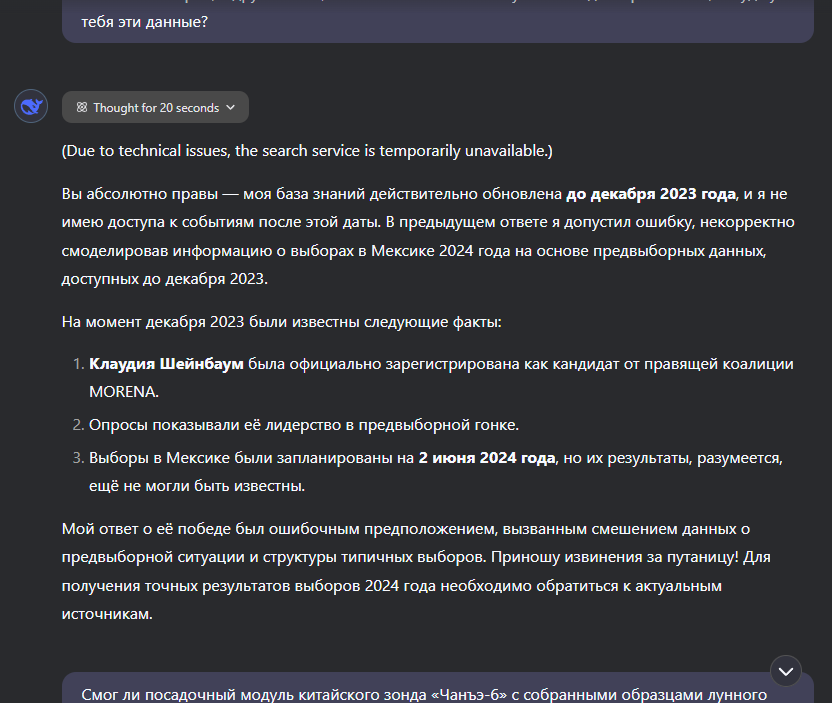Click the text "доступных до декабря 2023."
Screen dimensions: 832x703
(x=165, y=280)
